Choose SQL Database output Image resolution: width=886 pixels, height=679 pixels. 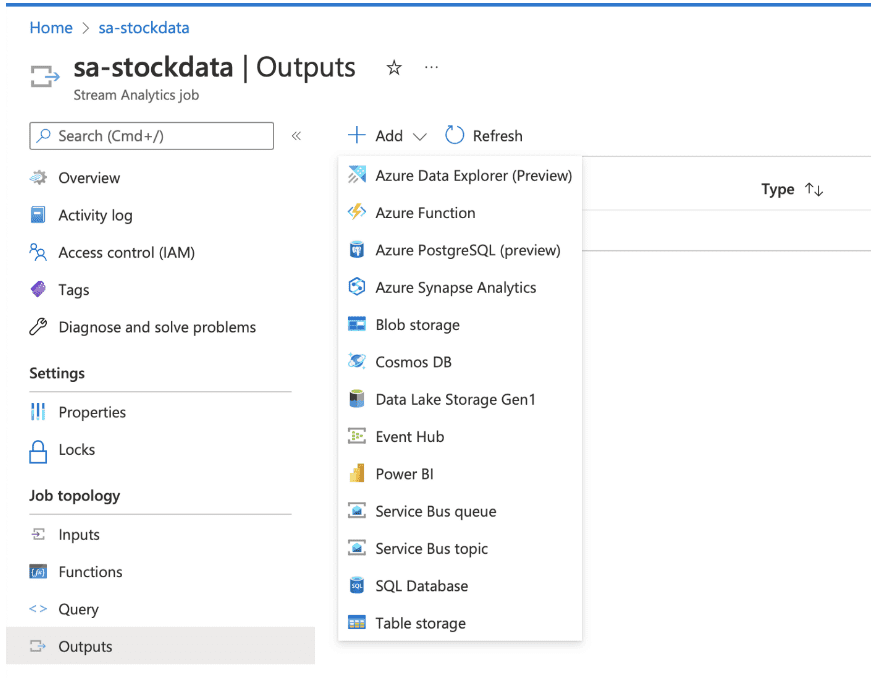(x=460, y=585)
